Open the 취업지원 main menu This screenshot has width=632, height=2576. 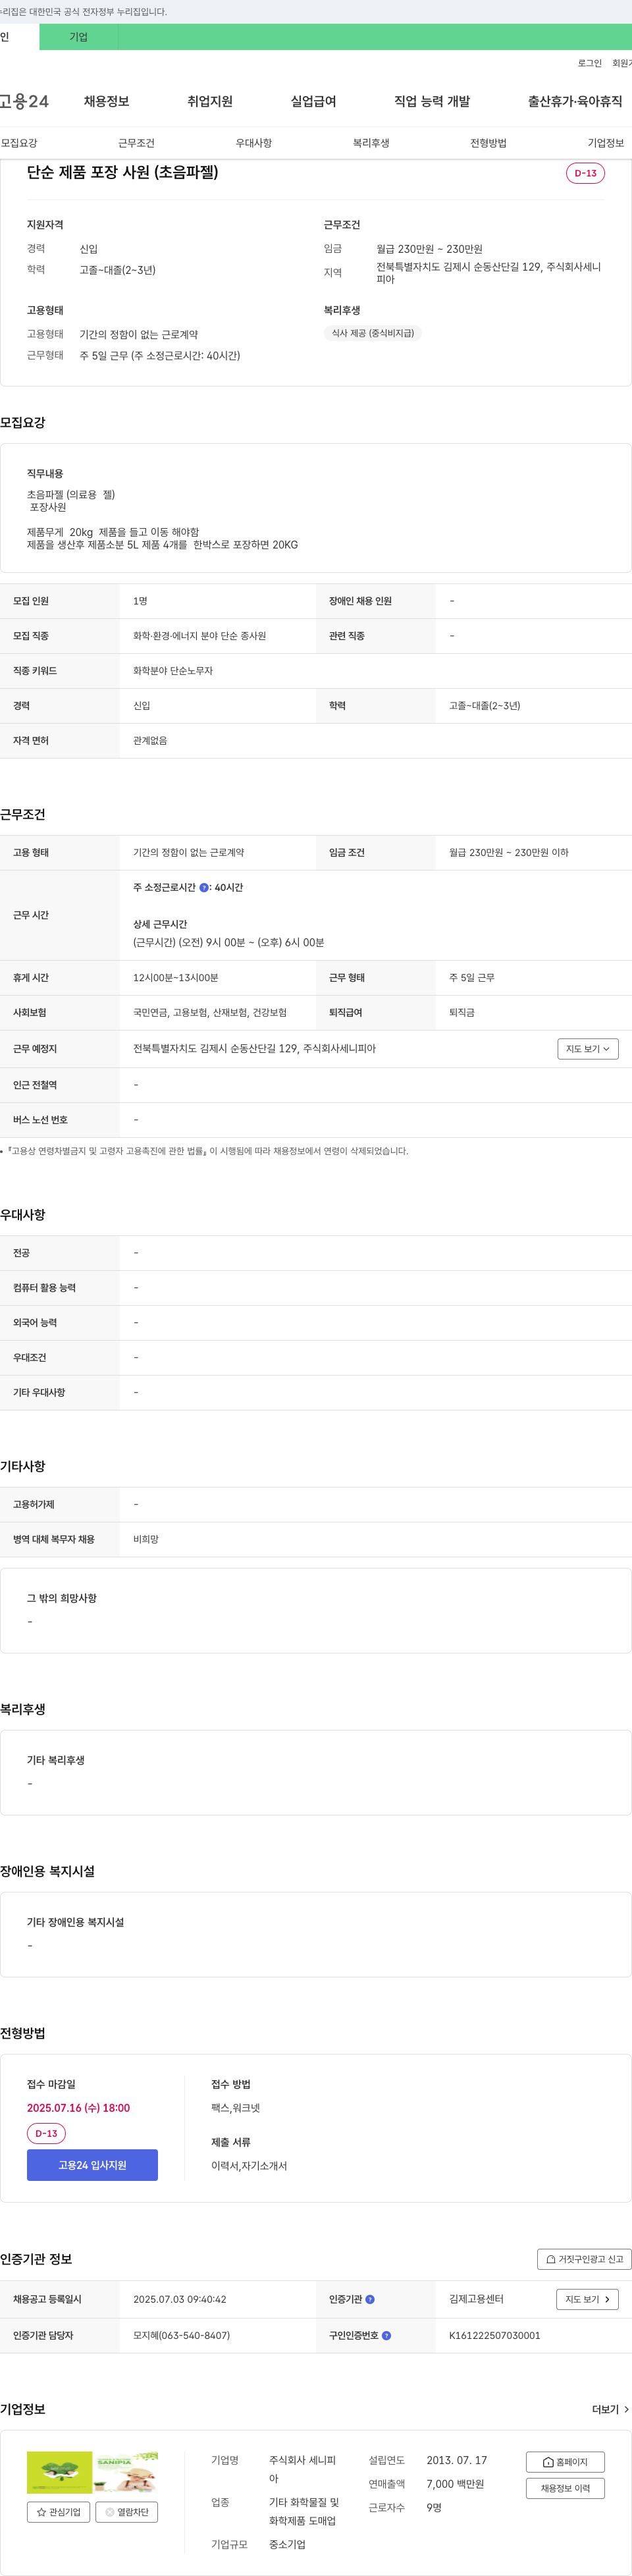[210, 101]
